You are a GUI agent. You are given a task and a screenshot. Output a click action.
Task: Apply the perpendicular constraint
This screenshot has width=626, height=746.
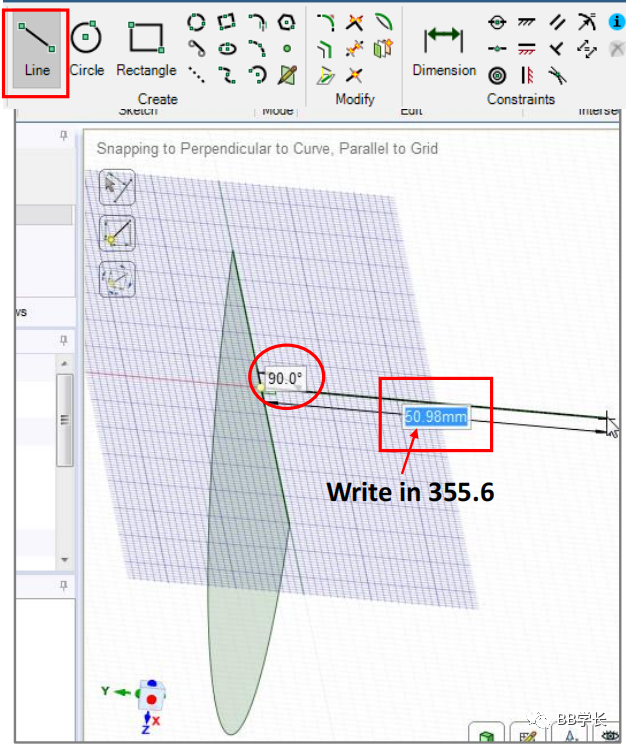click(x=557, y=49)
